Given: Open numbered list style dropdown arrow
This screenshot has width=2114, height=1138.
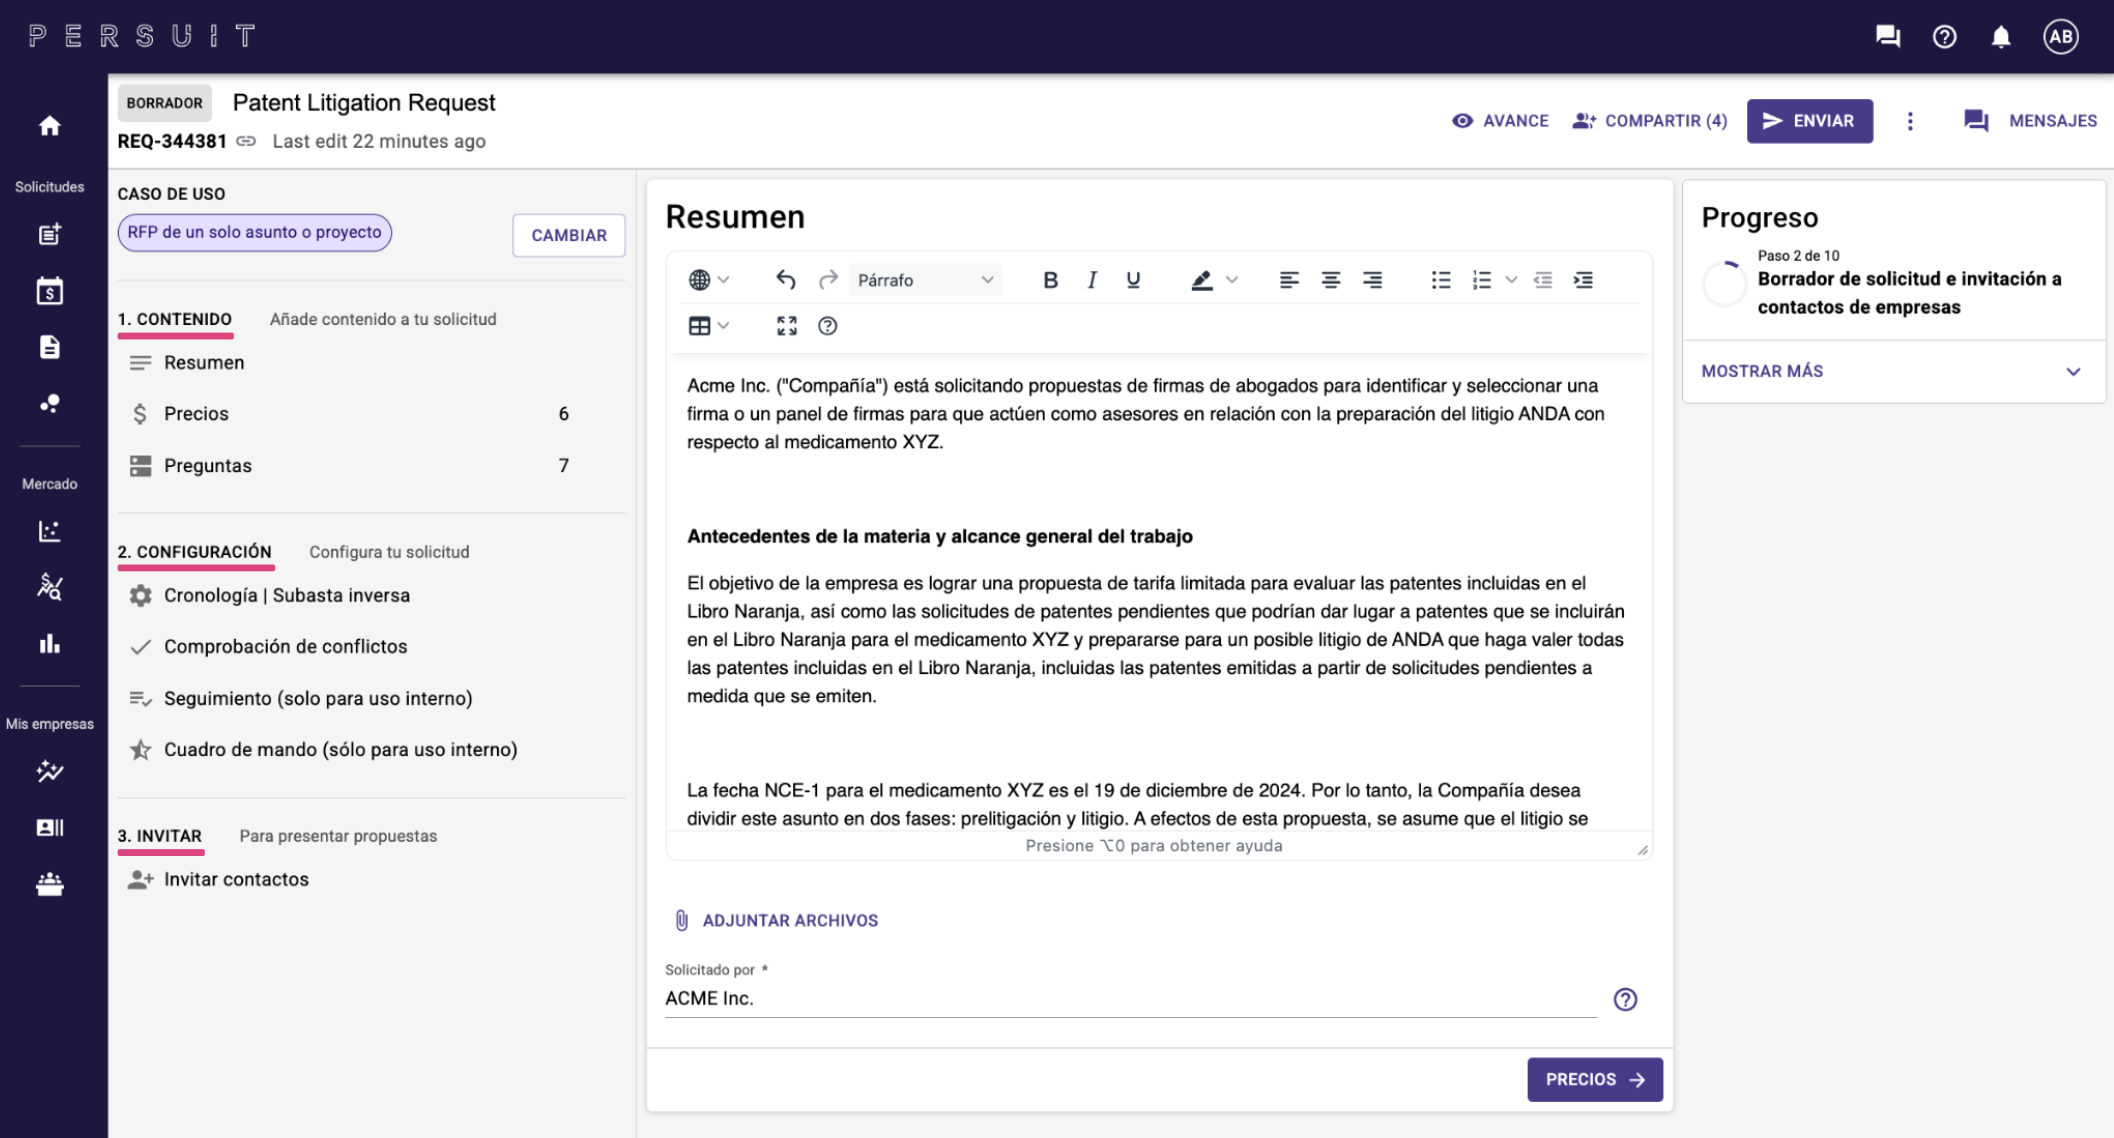Looking at the screenshot, I should pos(1511,280).
